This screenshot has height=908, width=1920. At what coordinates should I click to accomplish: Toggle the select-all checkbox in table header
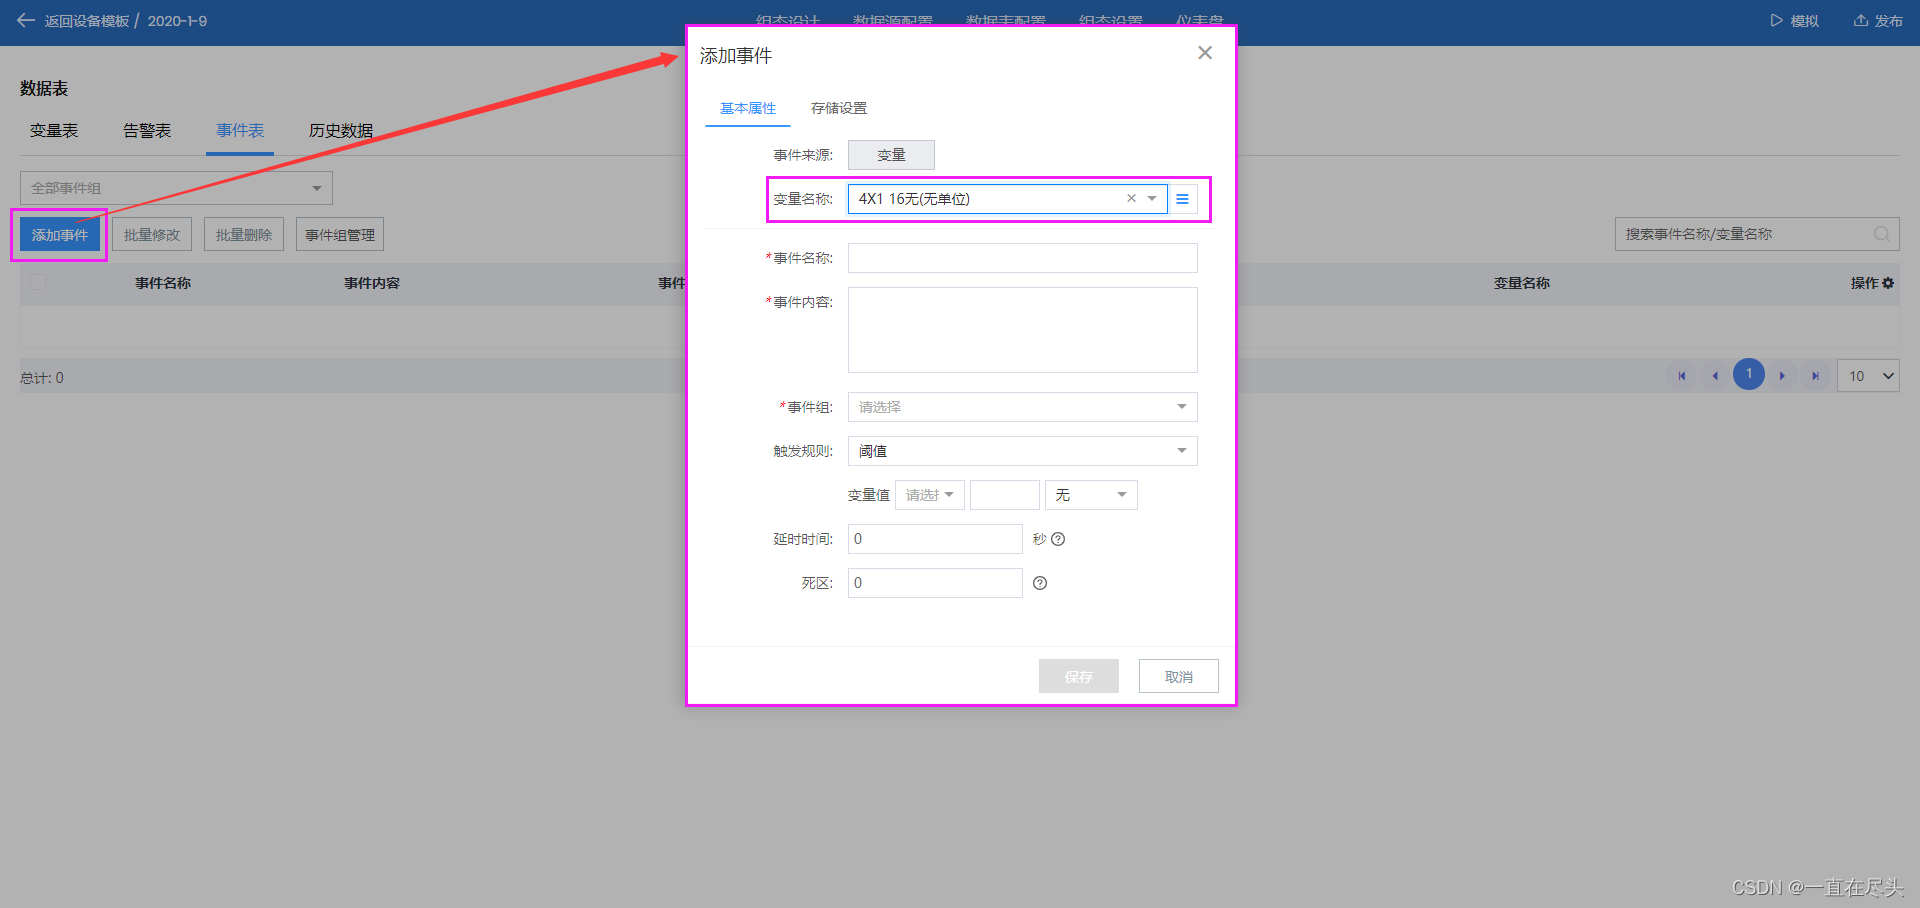pyautogui.click(x=38, y=283)
